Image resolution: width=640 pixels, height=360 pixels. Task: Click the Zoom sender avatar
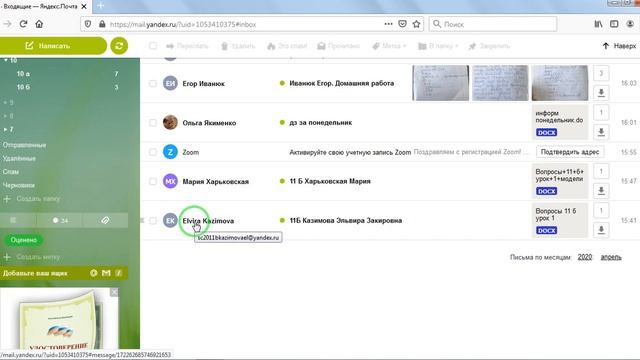point(170,152)
